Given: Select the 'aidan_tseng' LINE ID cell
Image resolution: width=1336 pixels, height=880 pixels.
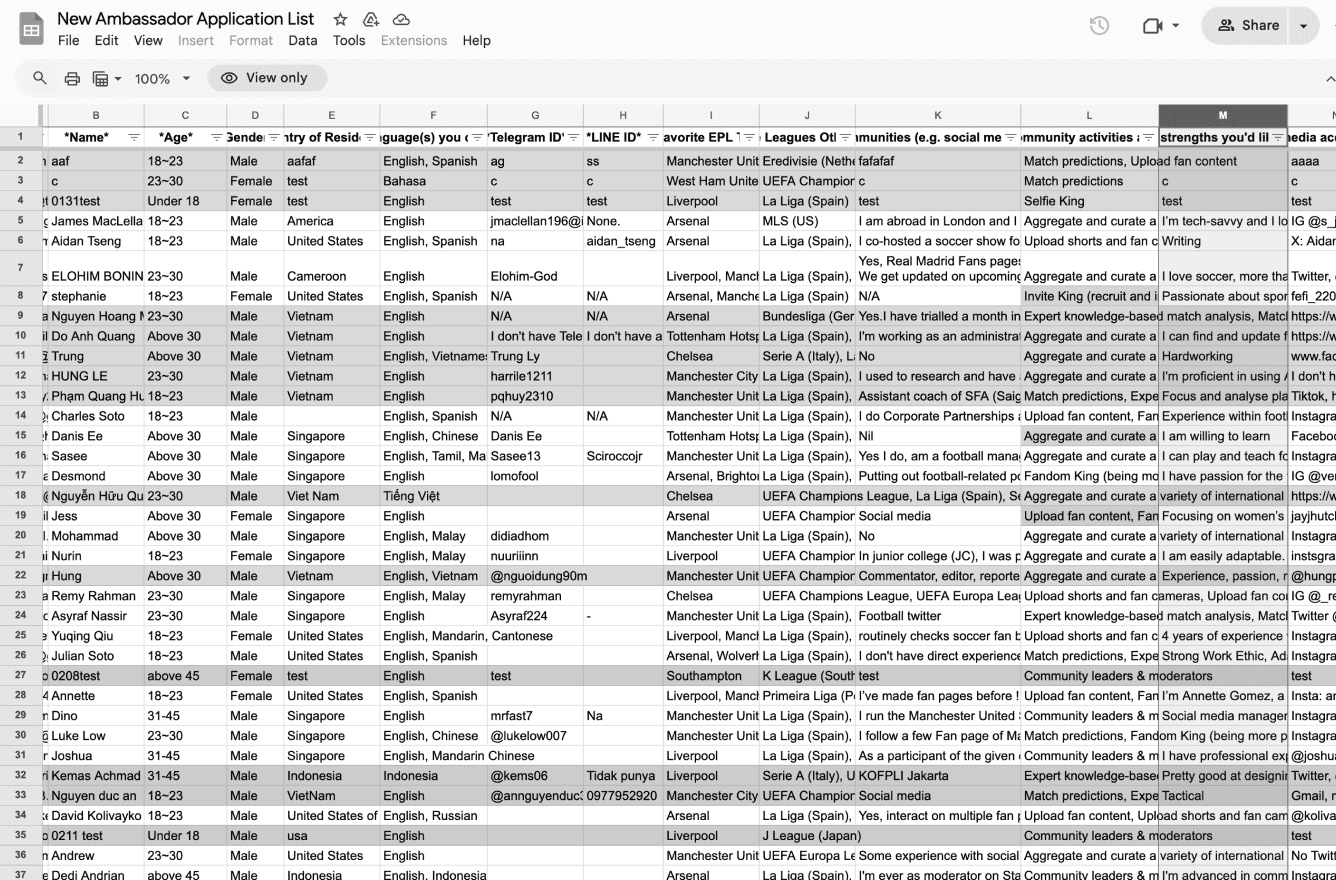Looking at the screenshot, I should 623,241.
